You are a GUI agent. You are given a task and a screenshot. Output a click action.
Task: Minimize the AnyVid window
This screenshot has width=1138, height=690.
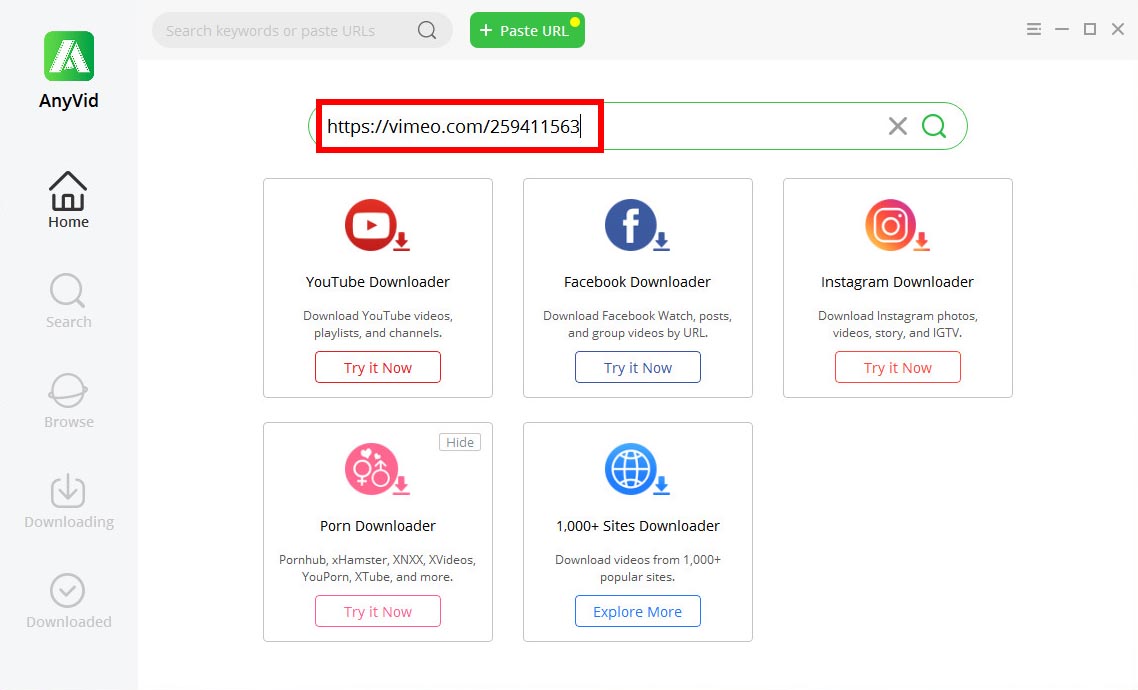pos(1062,29)
